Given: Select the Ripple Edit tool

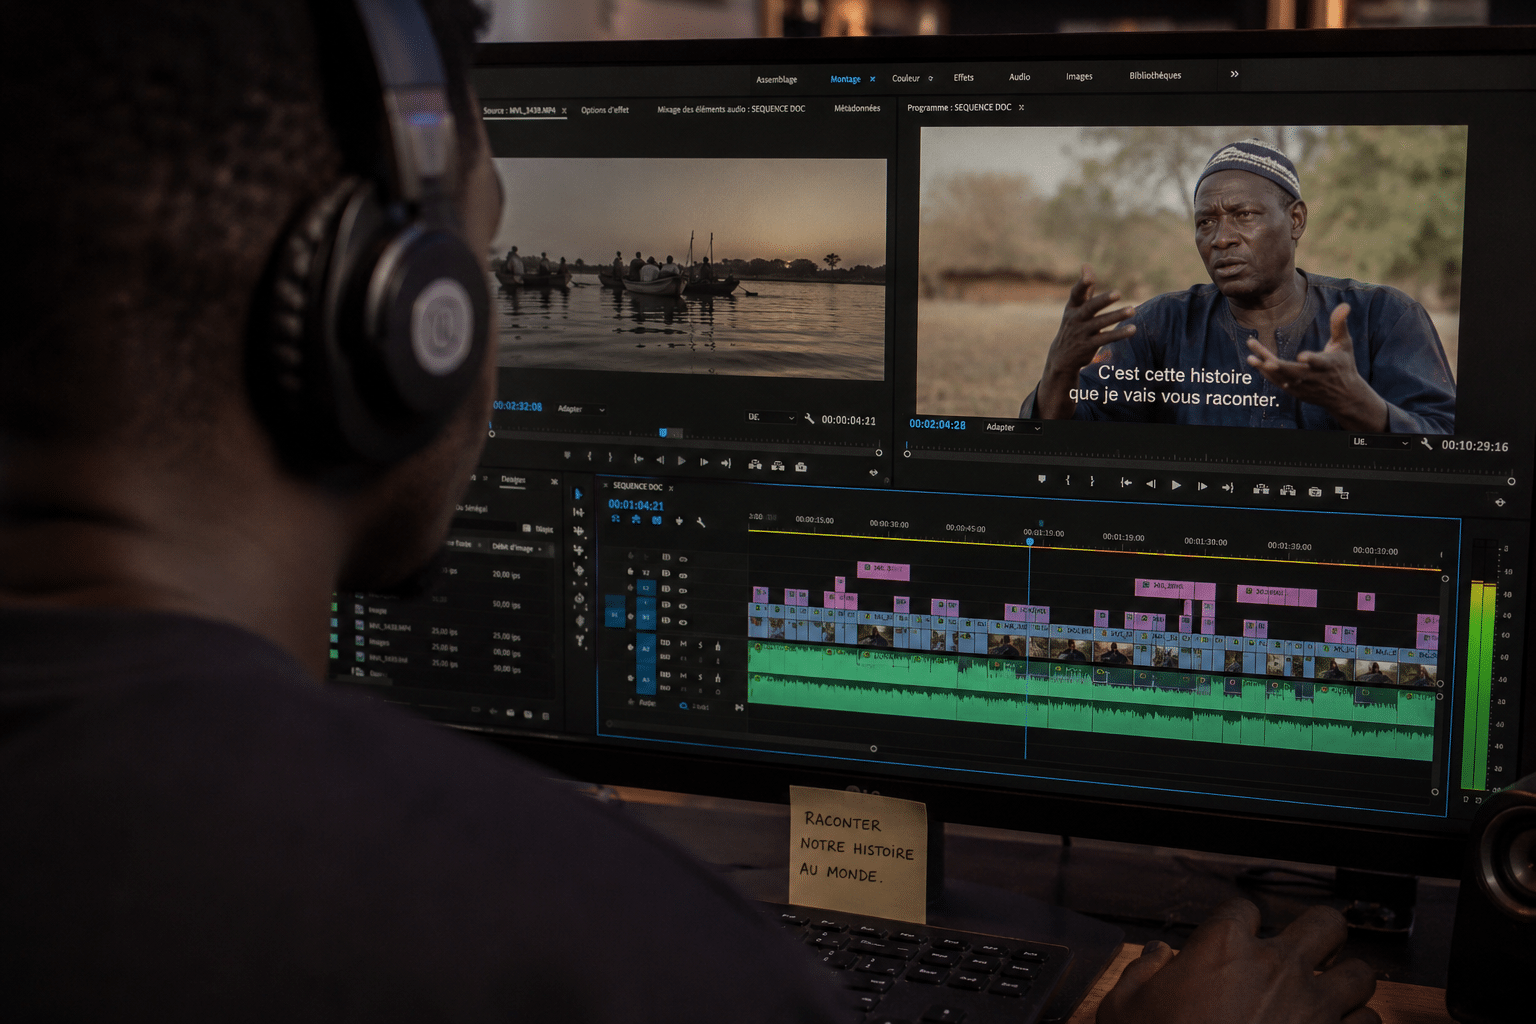Looking at the screenshot, I should [x=578, y=530].
